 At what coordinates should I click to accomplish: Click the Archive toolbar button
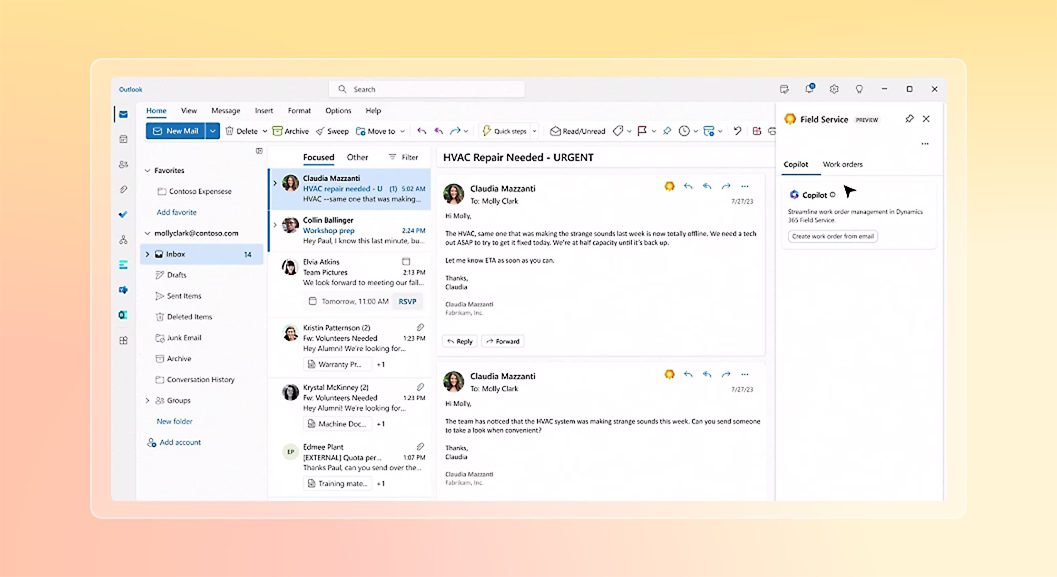click(x=291, y=131)
